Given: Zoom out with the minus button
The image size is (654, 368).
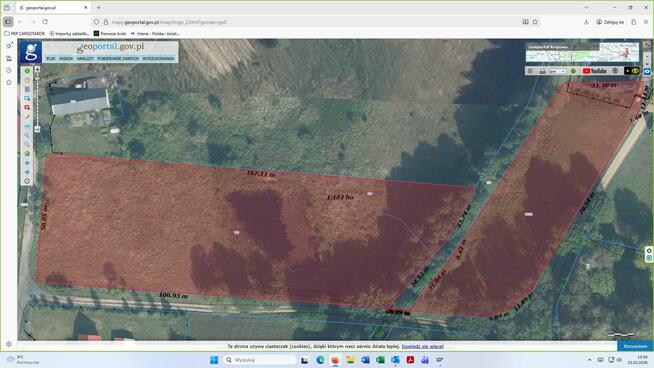Looking at the screenshot, I should pyautogui.click(x=38, y=129).
